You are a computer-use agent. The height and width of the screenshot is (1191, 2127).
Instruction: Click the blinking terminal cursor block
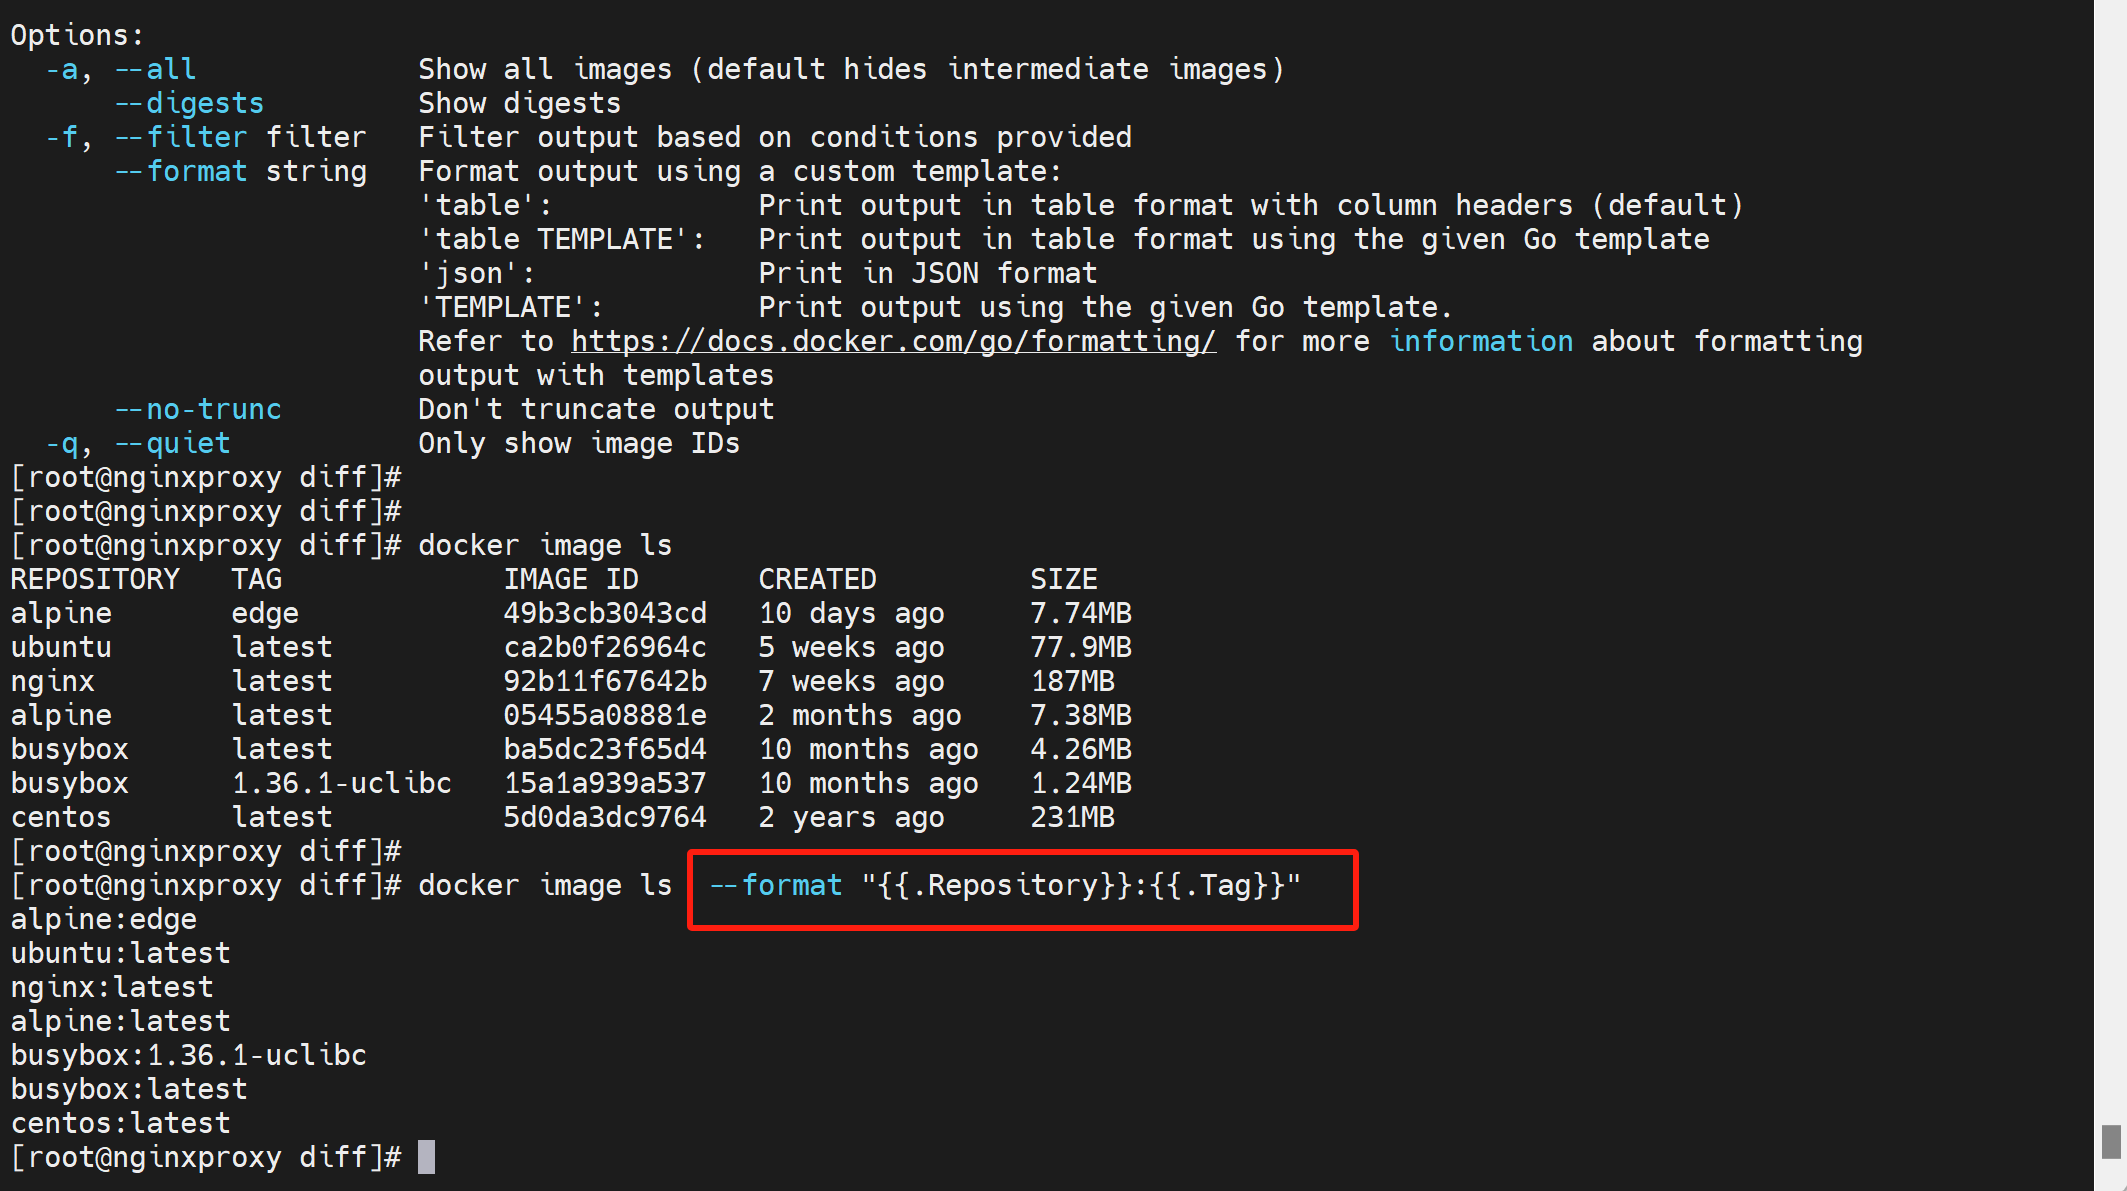click(x=426, y=1157)
